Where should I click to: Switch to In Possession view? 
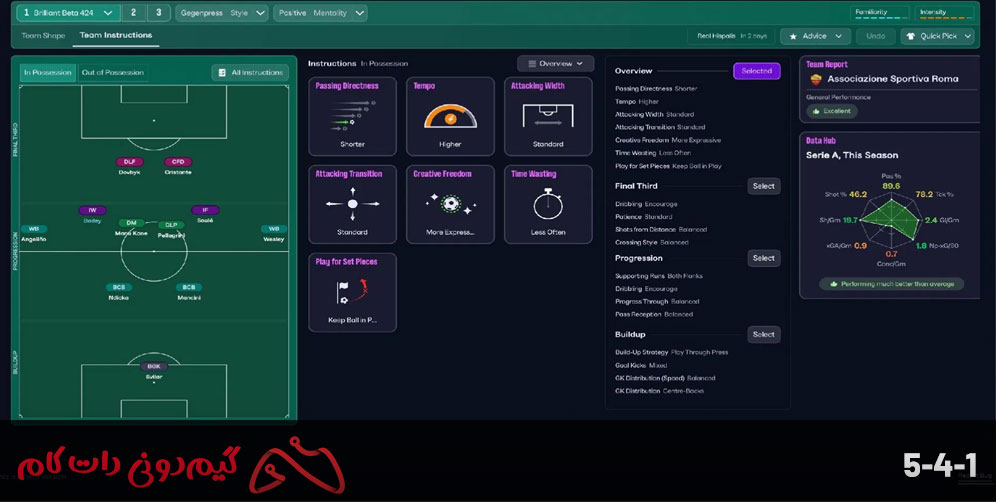48,73
